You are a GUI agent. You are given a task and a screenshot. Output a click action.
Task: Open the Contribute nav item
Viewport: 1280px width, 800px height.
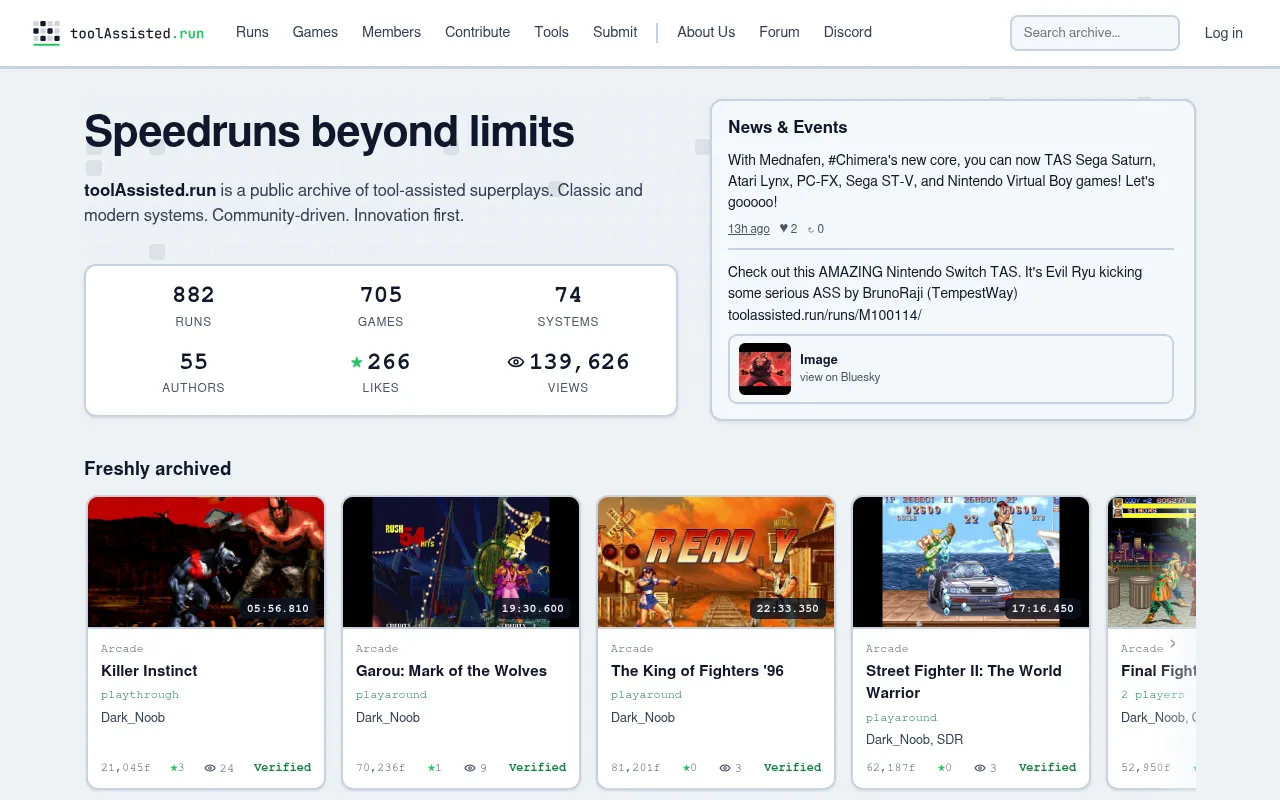pyautogui.click(x=477, y=32)
